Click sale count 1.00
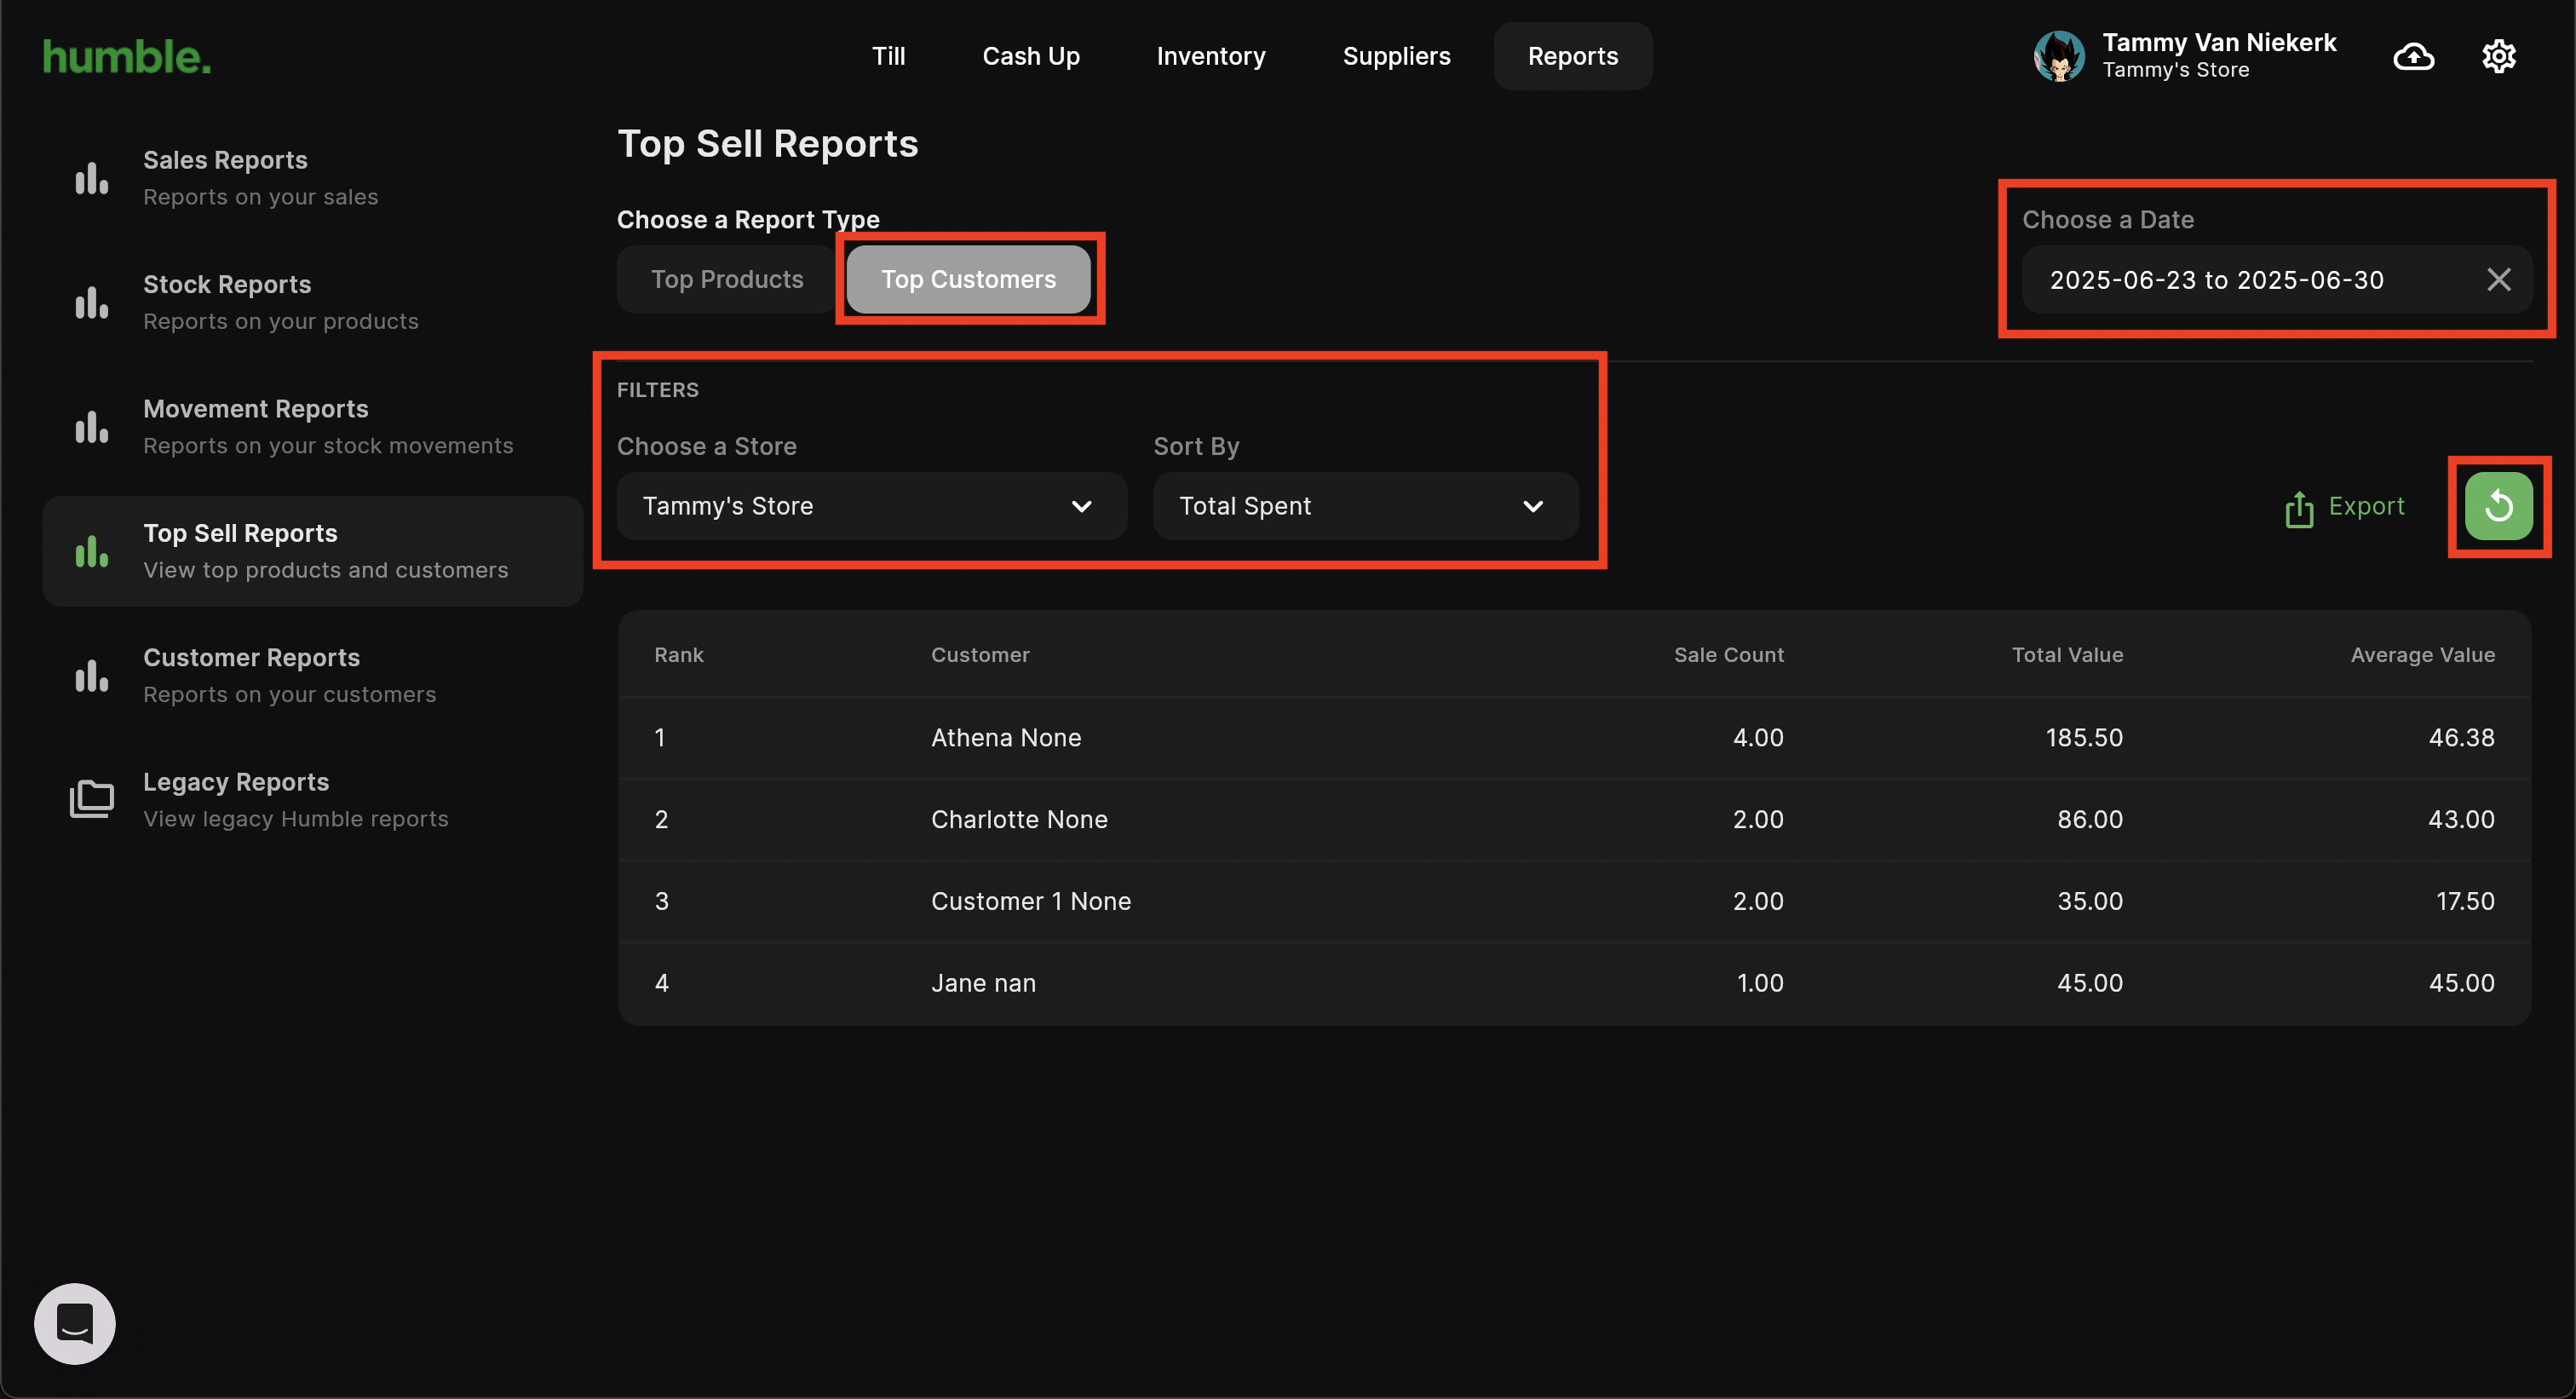 tap(1760, 984)
